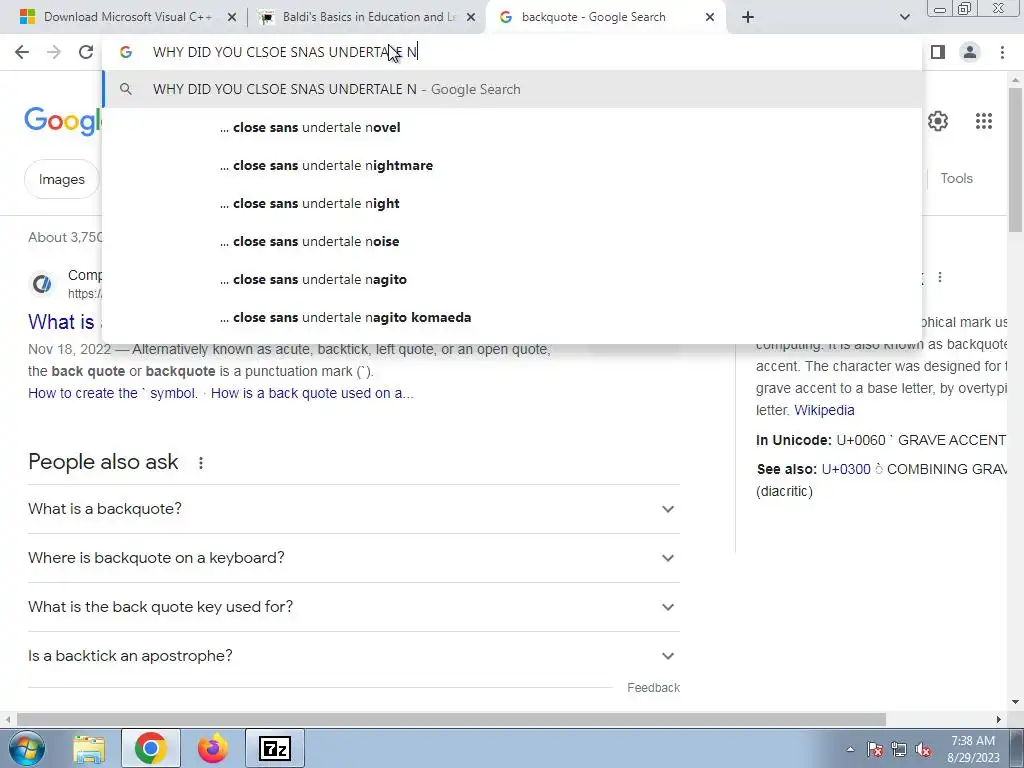
Task: Open the side panel icon
Action: pyautogui.click(x=938, y=52)
